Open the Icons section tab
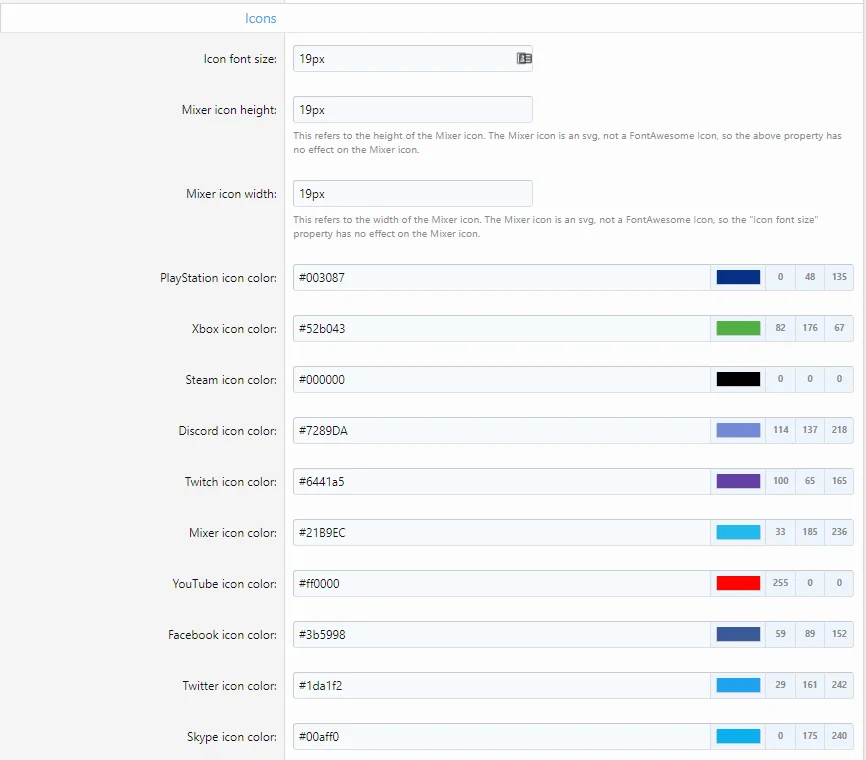The height and width of the screenshot is (760, 866). click(261, 18)
